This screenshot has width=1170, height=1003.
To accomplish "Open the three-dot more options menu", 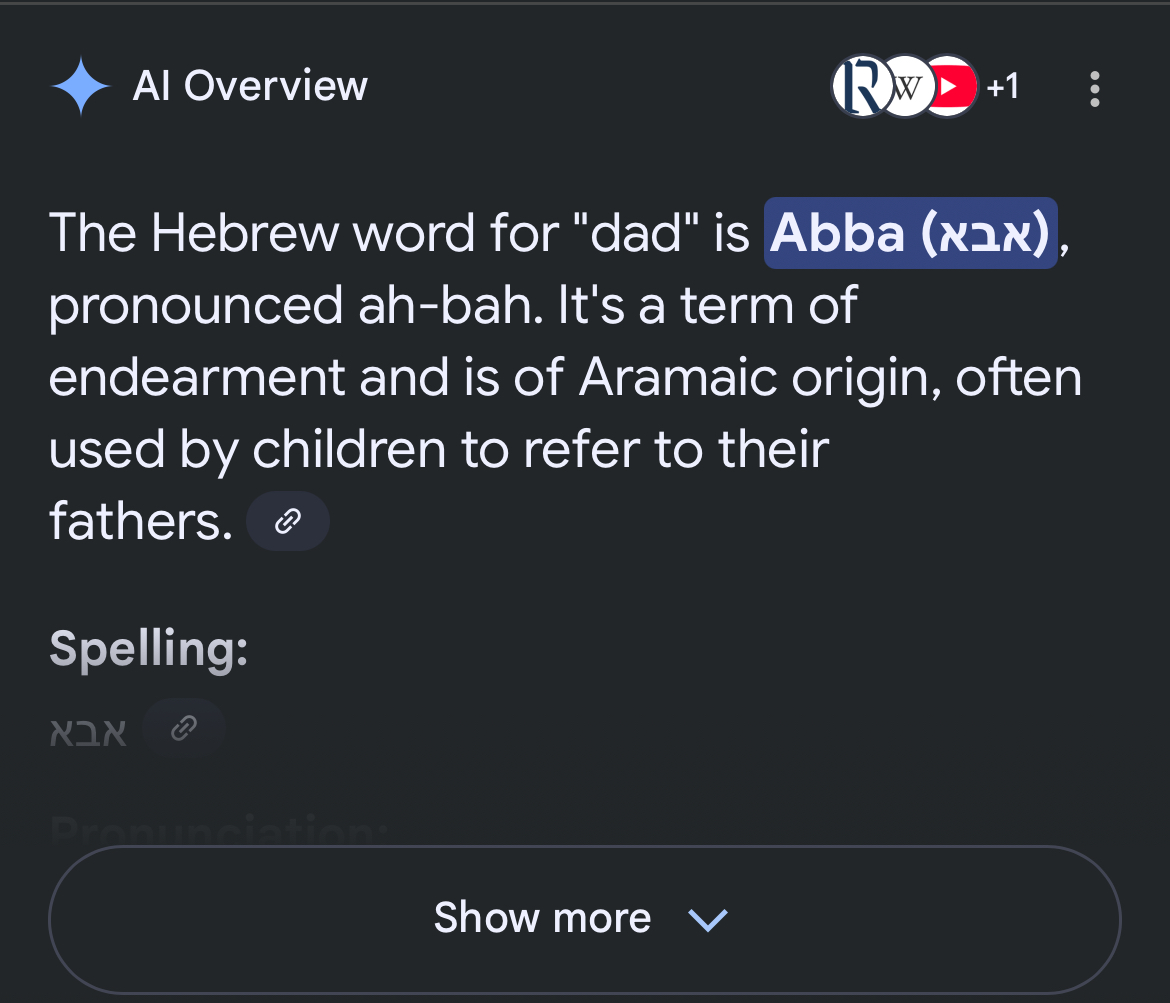I will tap(1095, 89).
